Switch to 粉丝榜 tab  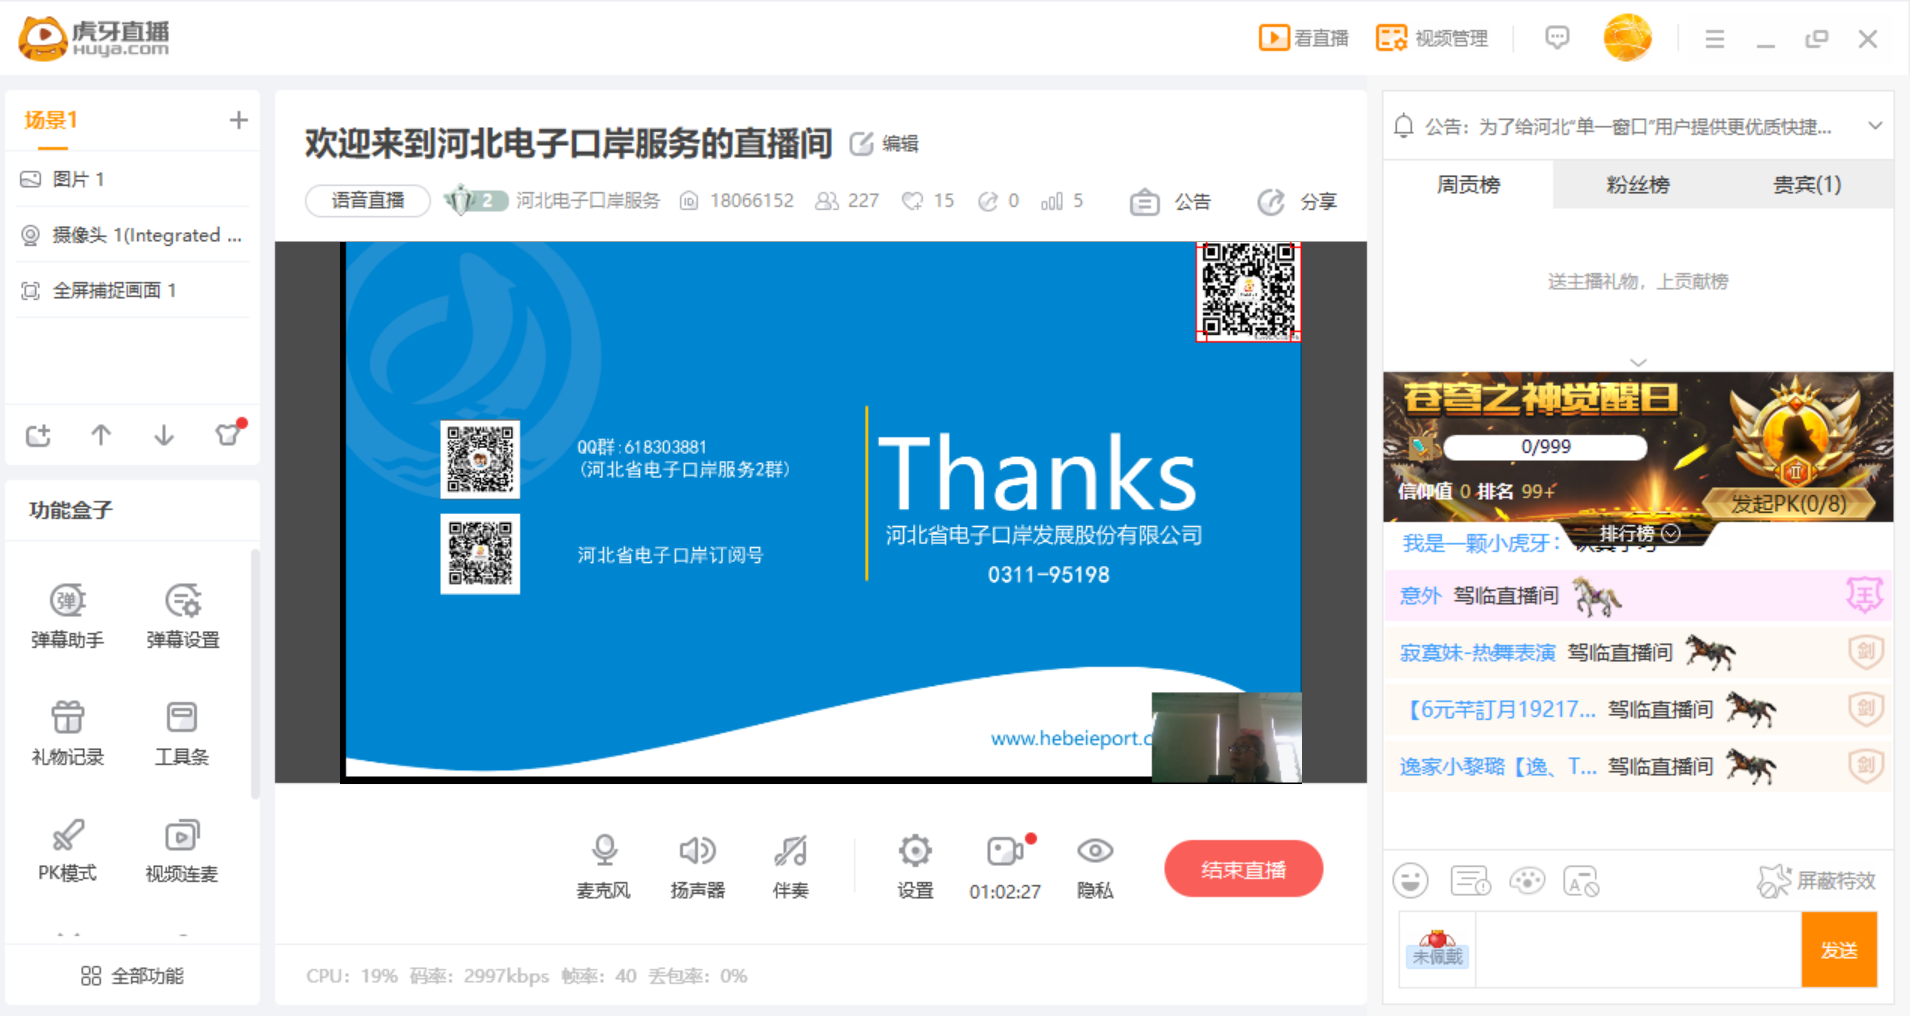(x=1638, y=184)
